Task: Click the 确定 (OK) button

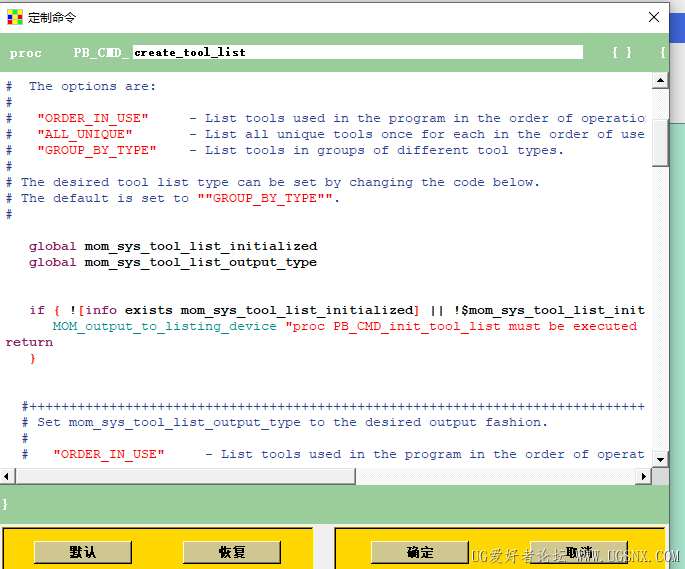Action: point(420,552)
